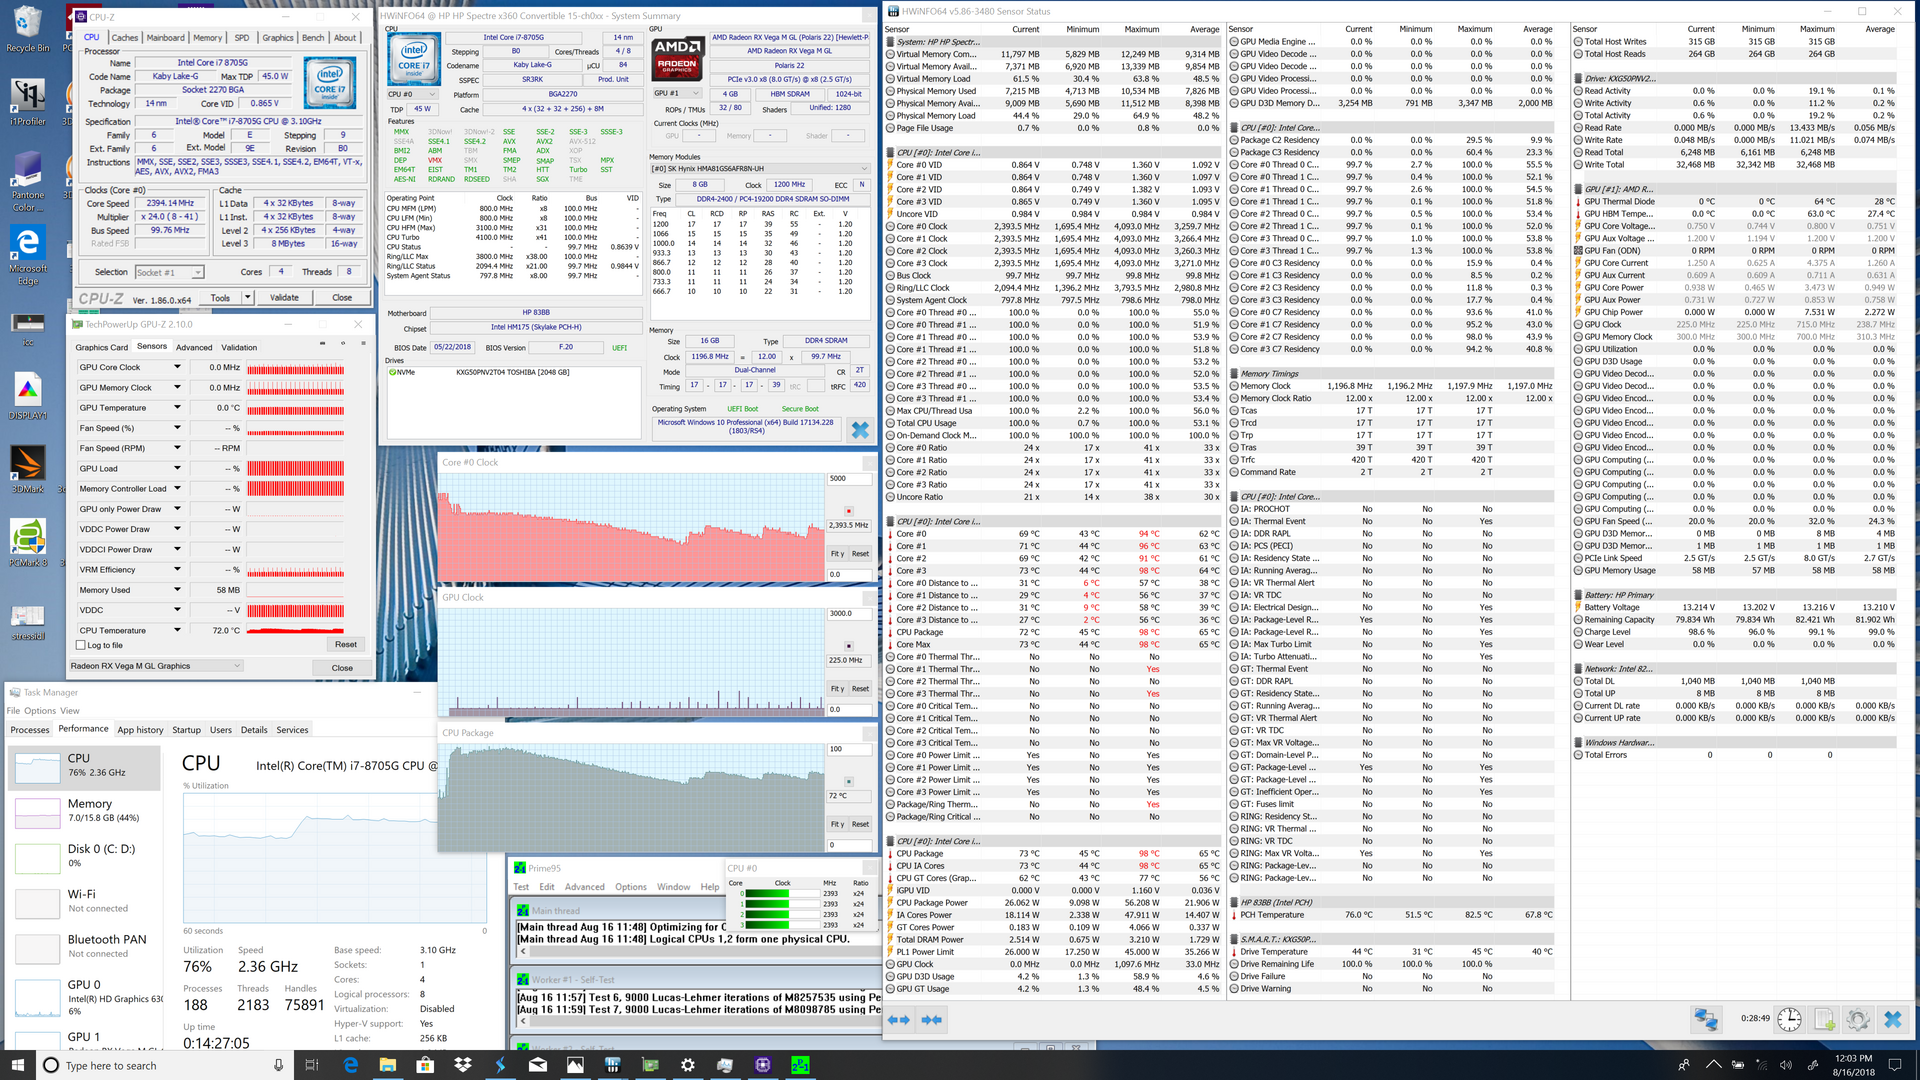Open network remote monitoring in HWiNFO sensors
Viewport: 1920px width, 1080px height.
(x=1705, y=1019)
